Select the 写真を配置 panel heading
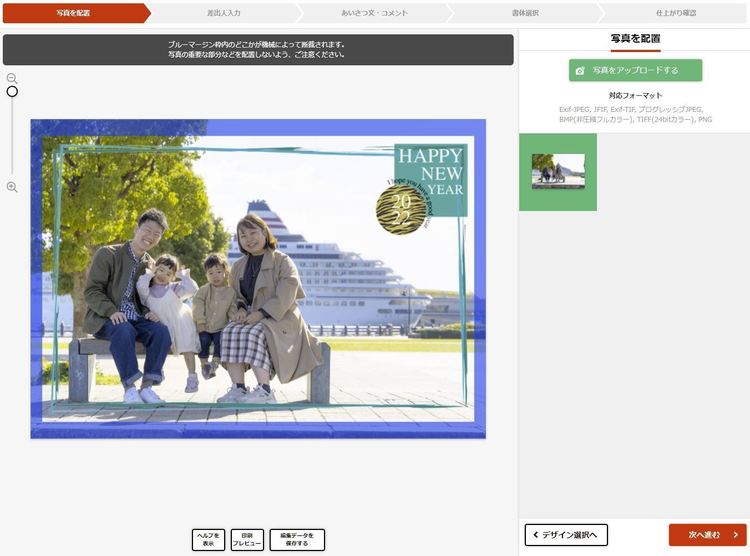The width and height of the screenshot is (750, 556). click(635, 38)
